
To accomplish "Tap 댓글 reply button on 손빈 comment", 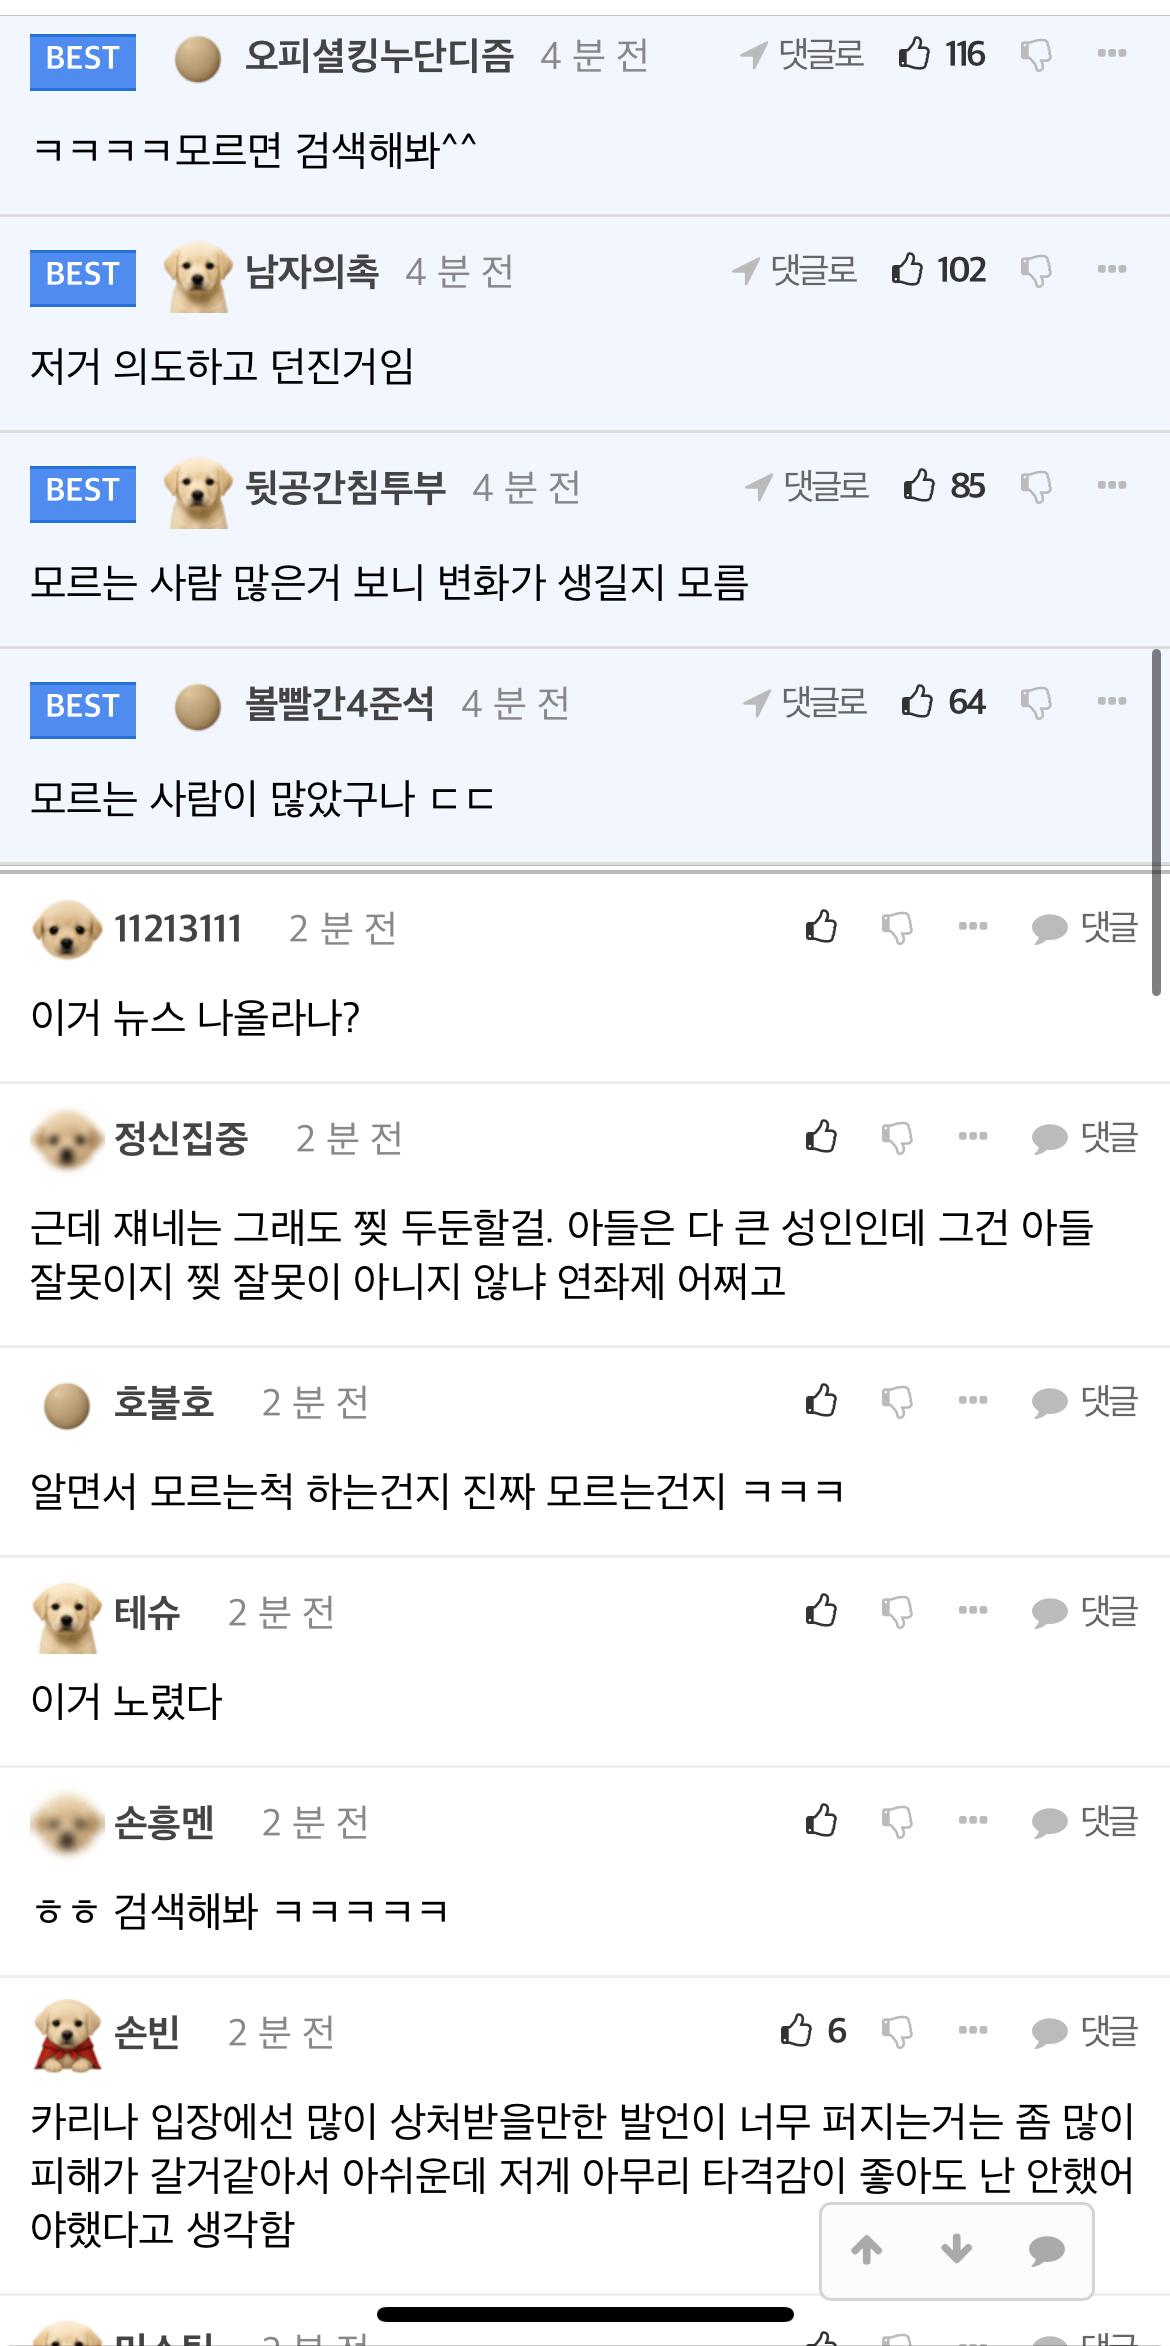I will click(1085, 2032).
